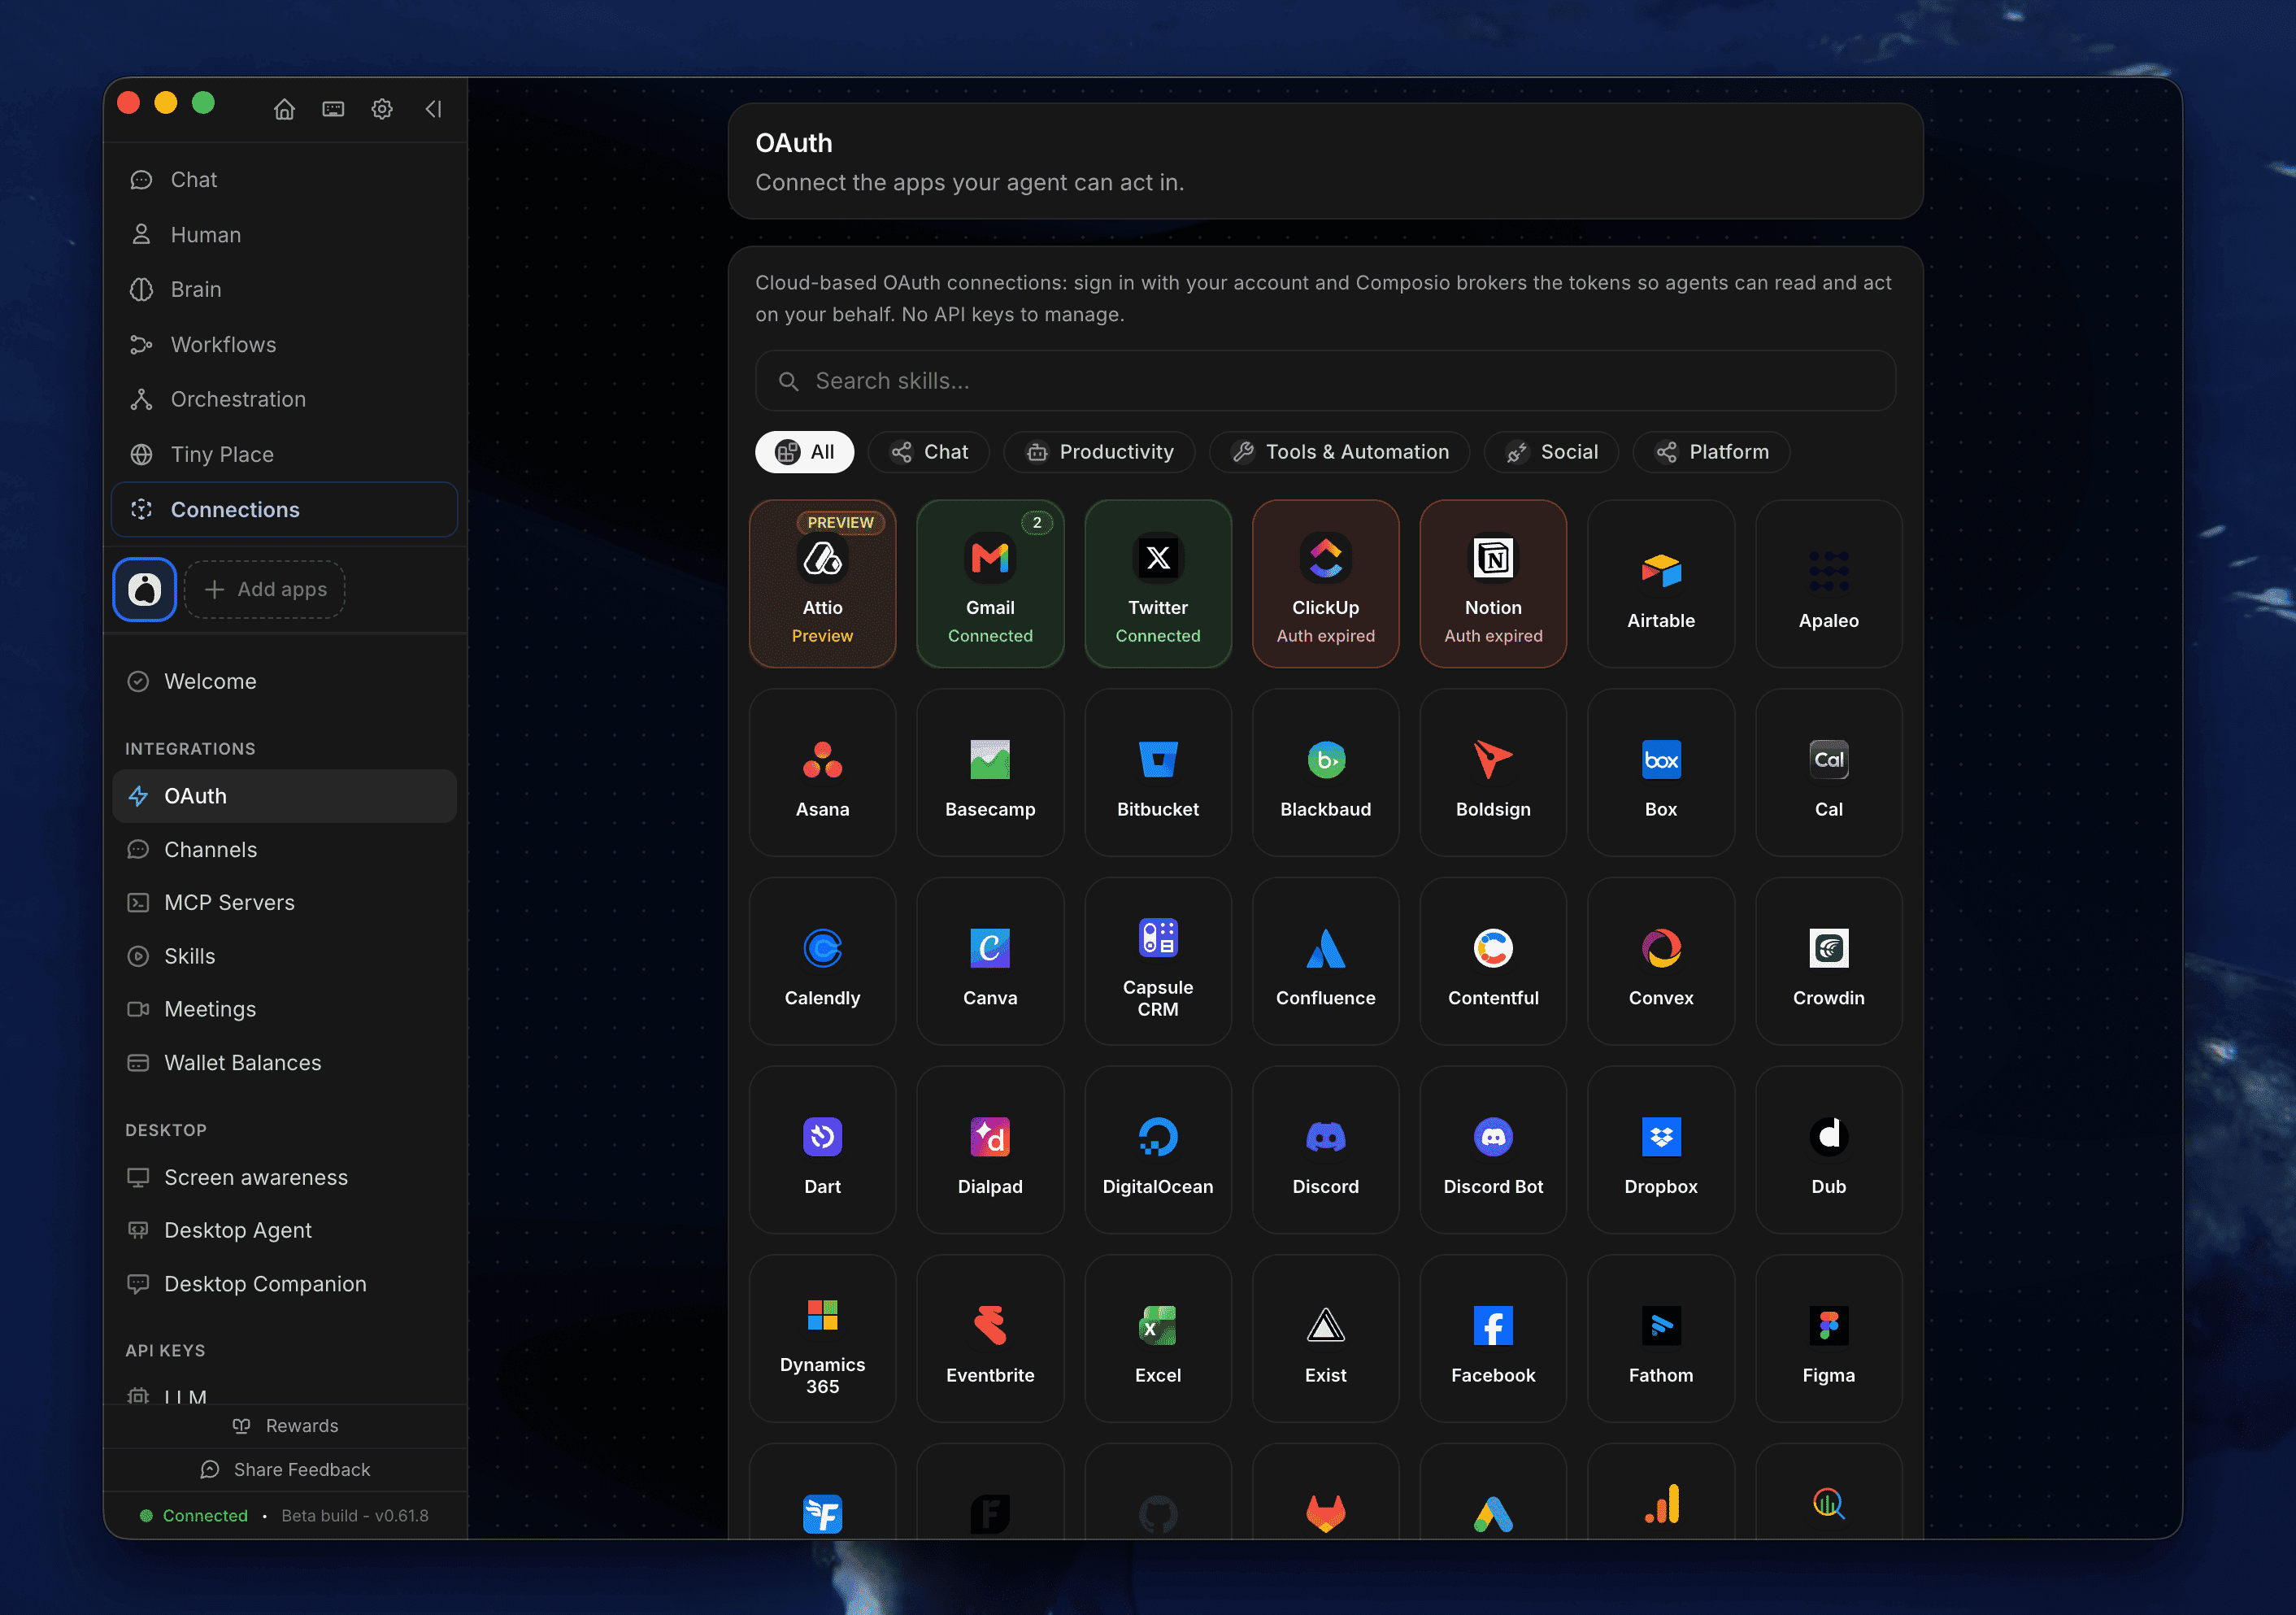Click the Search skills field
2296x1615 pixels.
click(x=1325, y=381)
